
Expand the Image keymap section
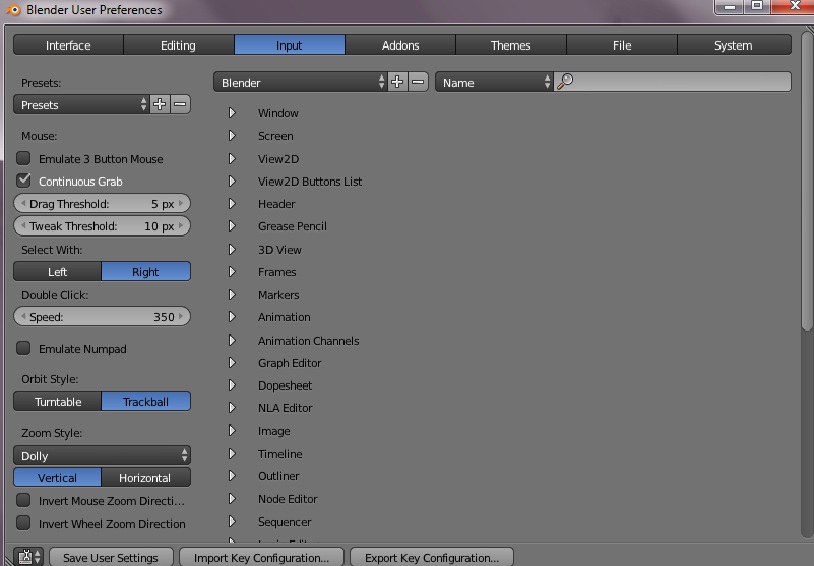(232, 430)
